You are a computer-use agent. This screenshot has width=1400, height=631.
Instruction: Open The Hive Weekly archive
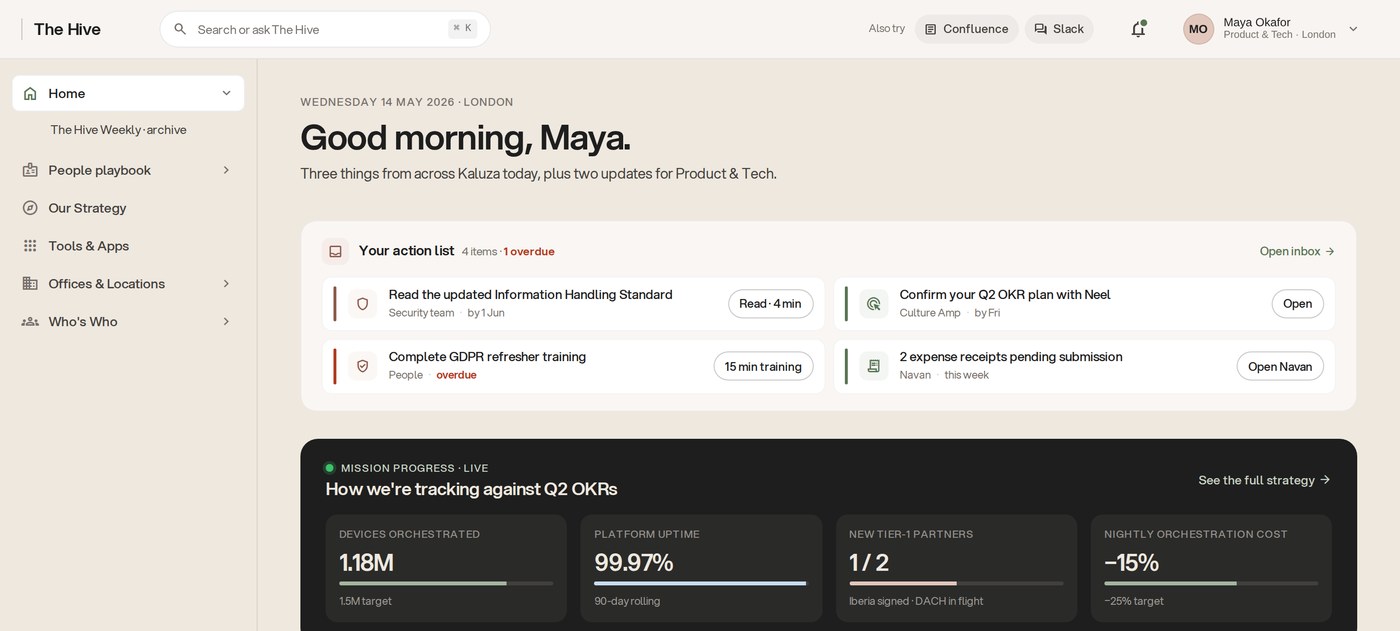[x=118, y=130]
